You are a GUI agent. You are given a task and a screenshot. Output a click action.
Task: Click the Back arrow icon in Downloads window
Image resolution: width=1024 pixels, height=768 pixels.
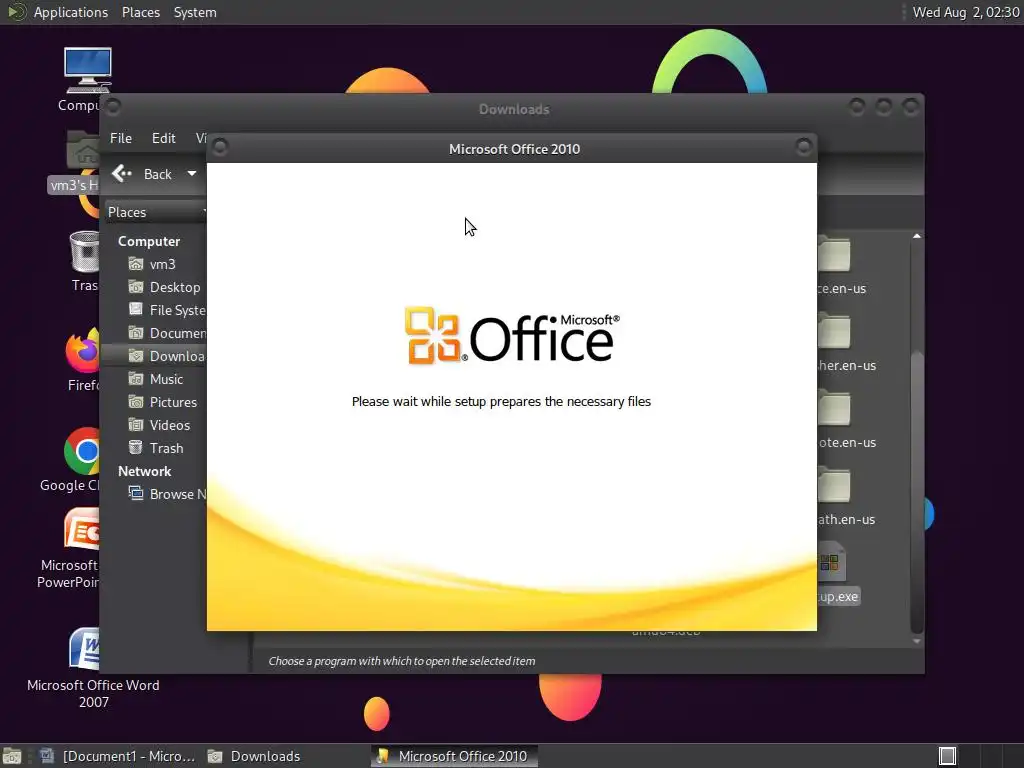tap(122, 173)
